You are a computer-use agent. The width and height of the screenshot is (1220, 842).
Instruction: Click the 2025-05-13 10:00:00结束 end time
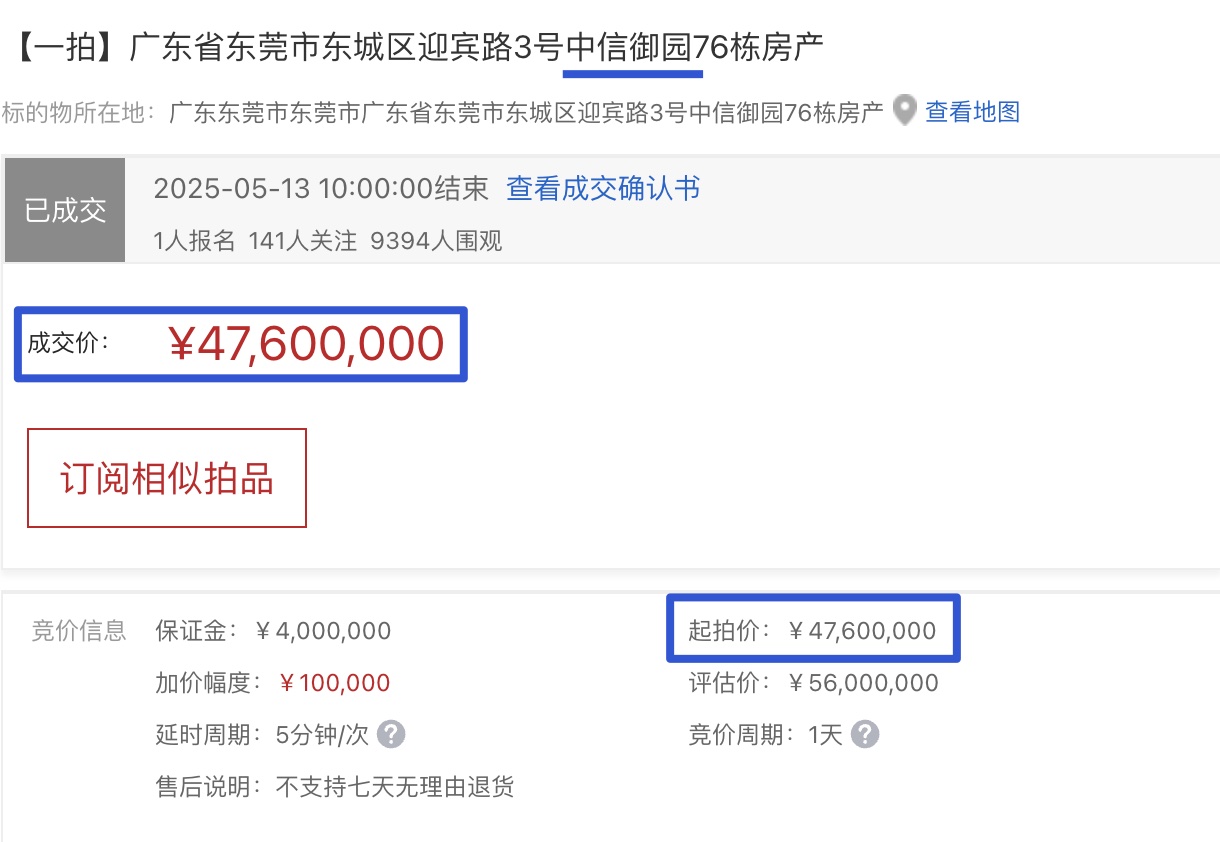(x=321, y=188)
